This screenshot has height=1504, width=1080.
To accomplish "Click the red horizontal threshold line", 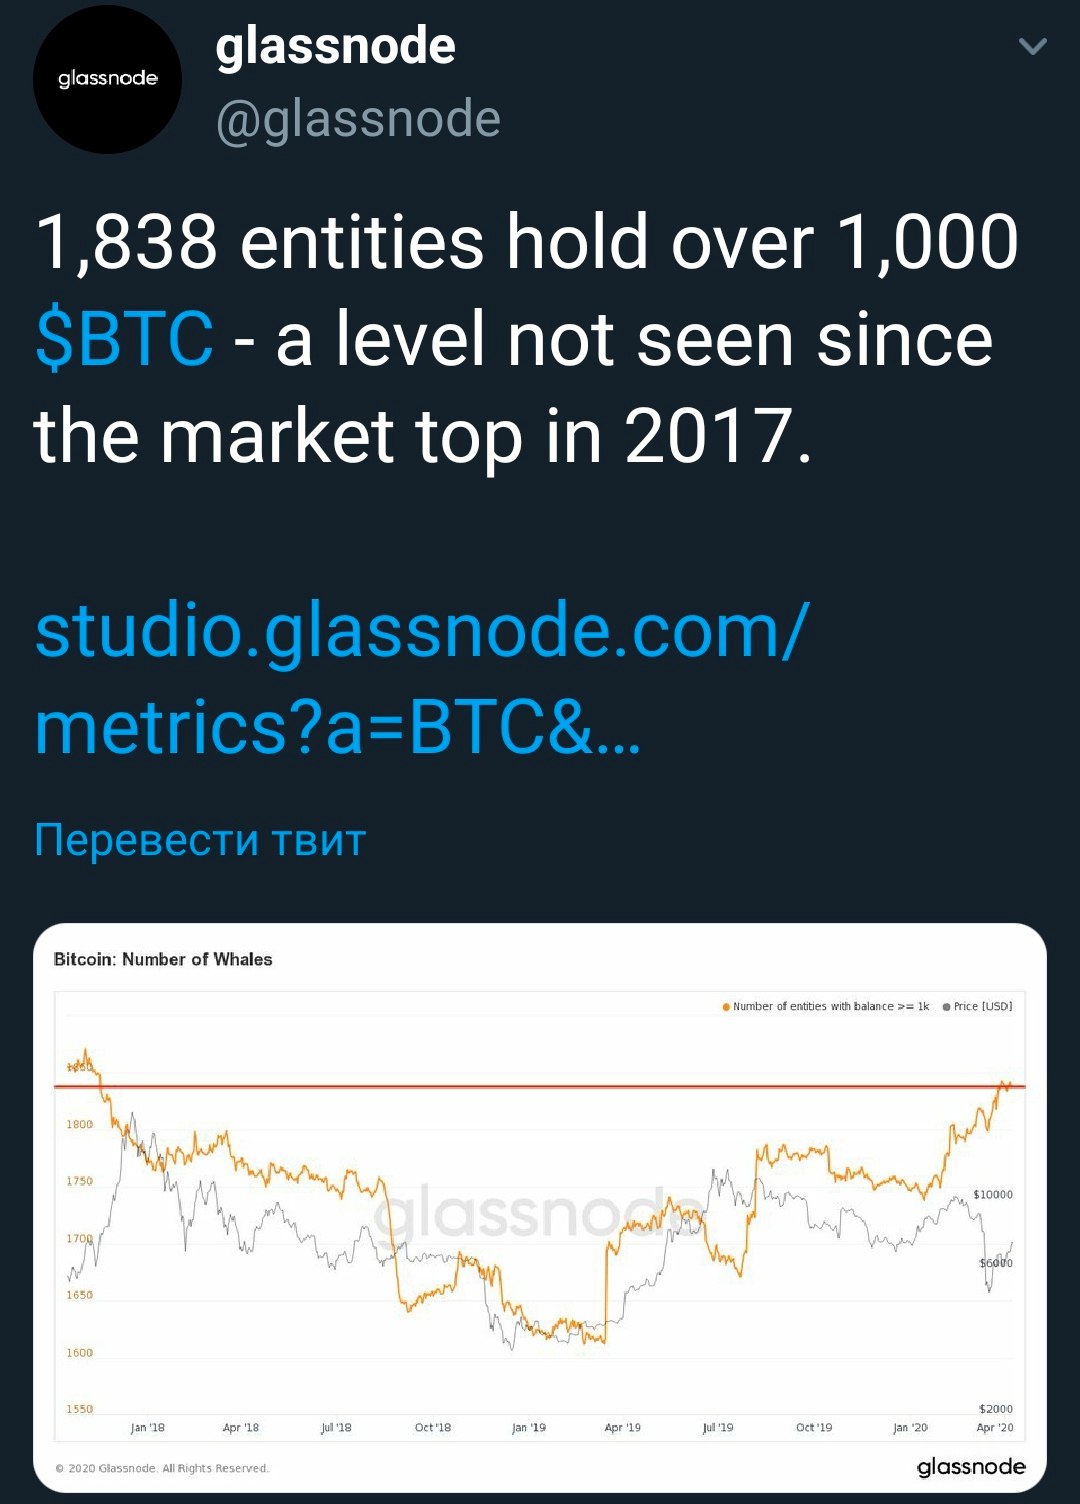I will [540, 1086].
